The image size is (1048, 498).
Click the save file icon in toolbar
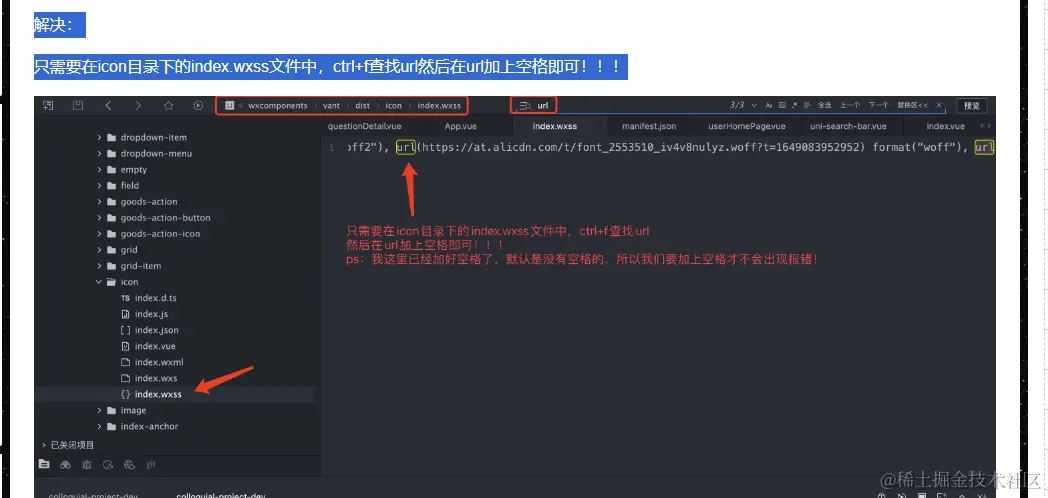(78, 106)
